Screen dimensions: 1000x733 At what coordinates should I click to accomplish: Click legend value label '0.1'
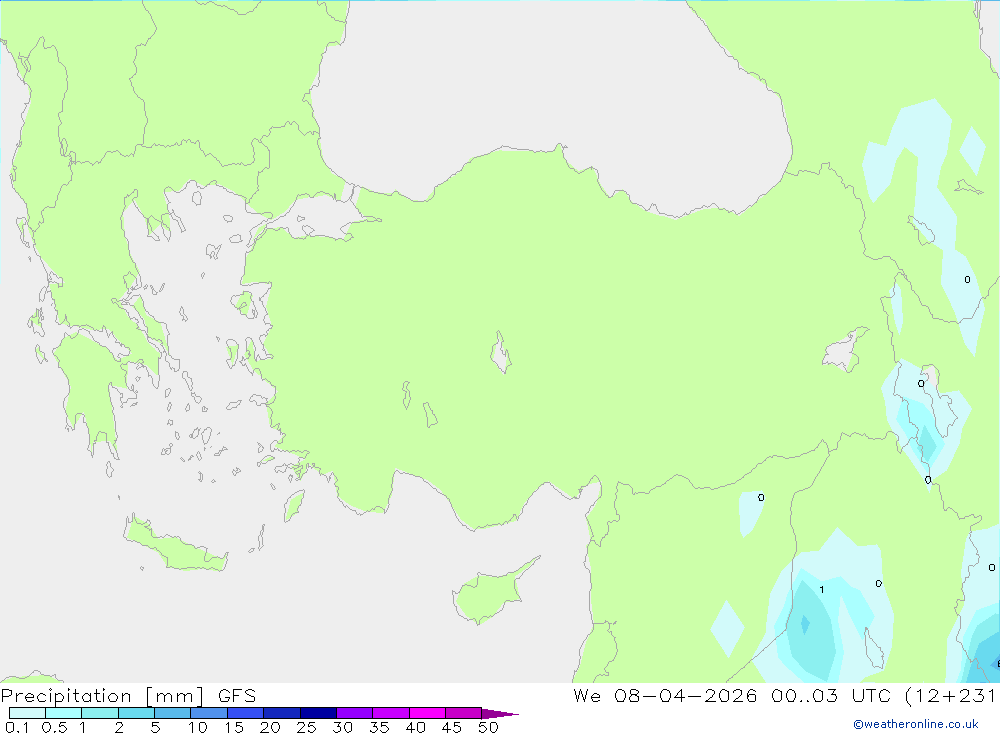[17, 727]
